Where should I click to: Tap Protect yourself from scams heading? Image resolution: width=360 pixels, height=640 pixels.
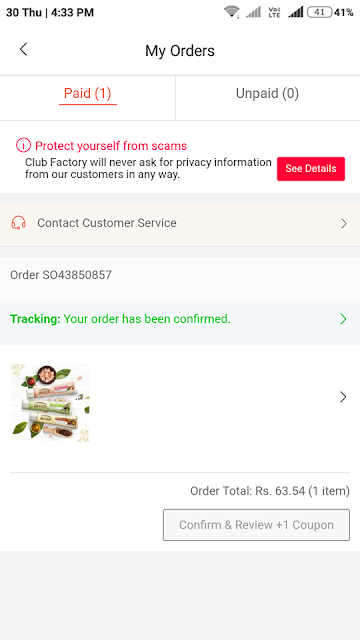111,146
